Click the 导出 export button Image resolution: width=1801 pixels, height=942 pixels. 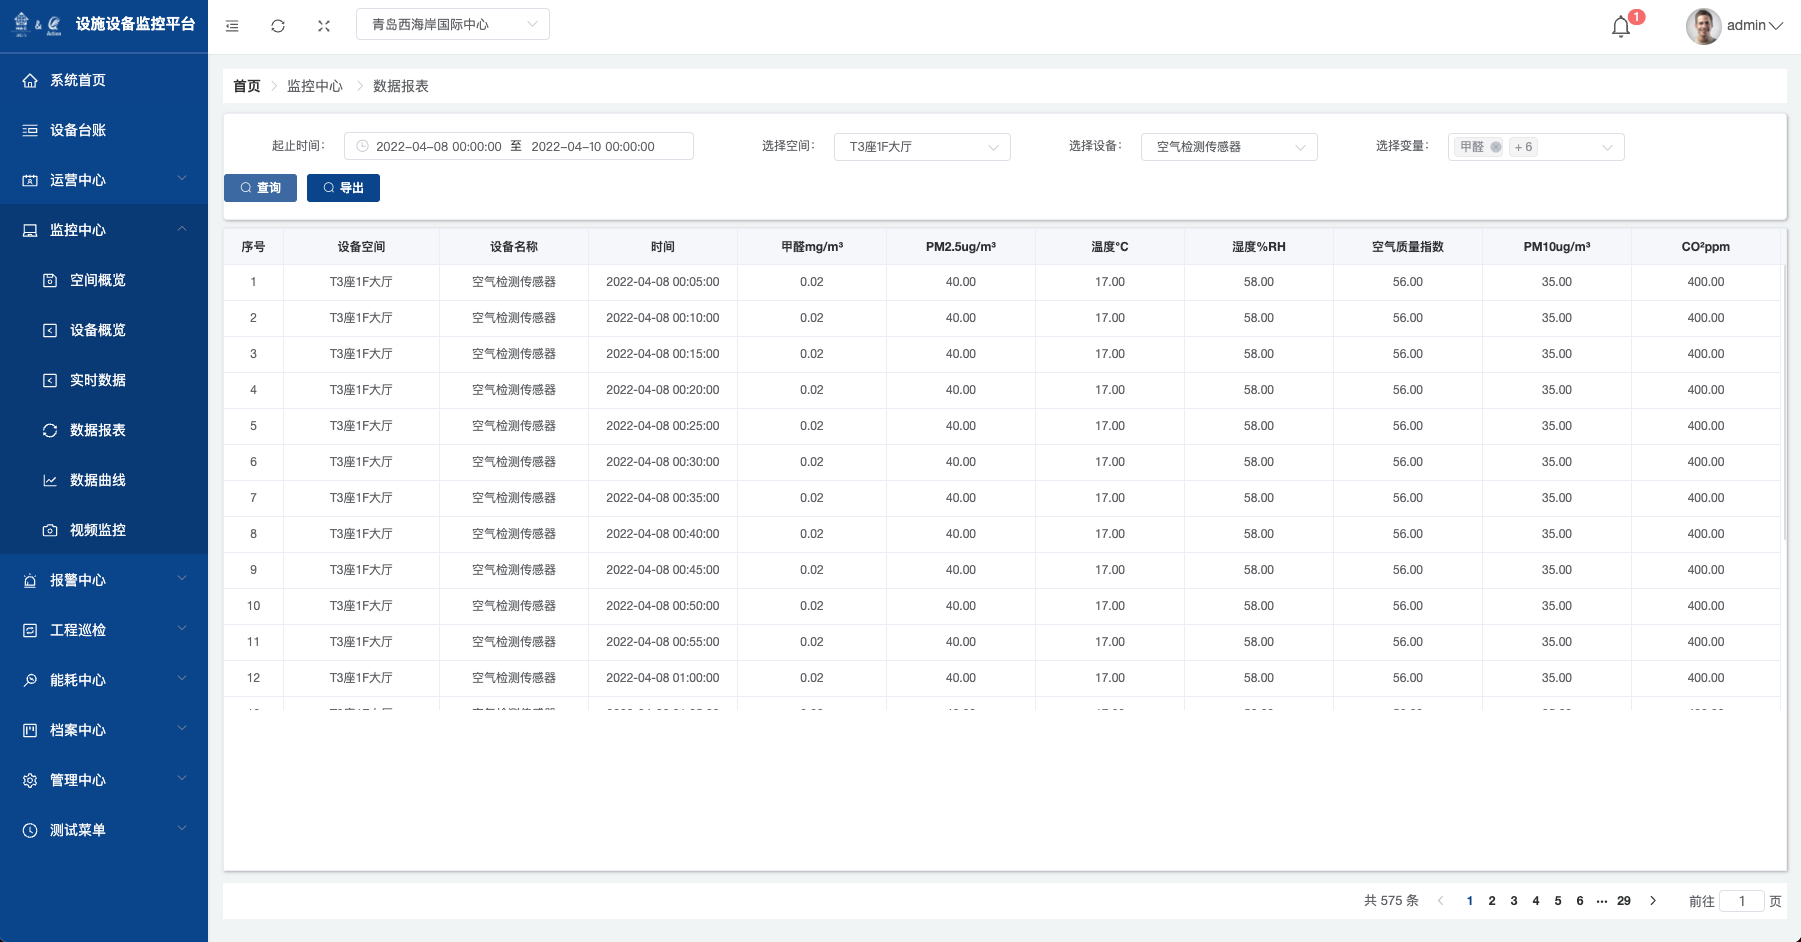343,188
